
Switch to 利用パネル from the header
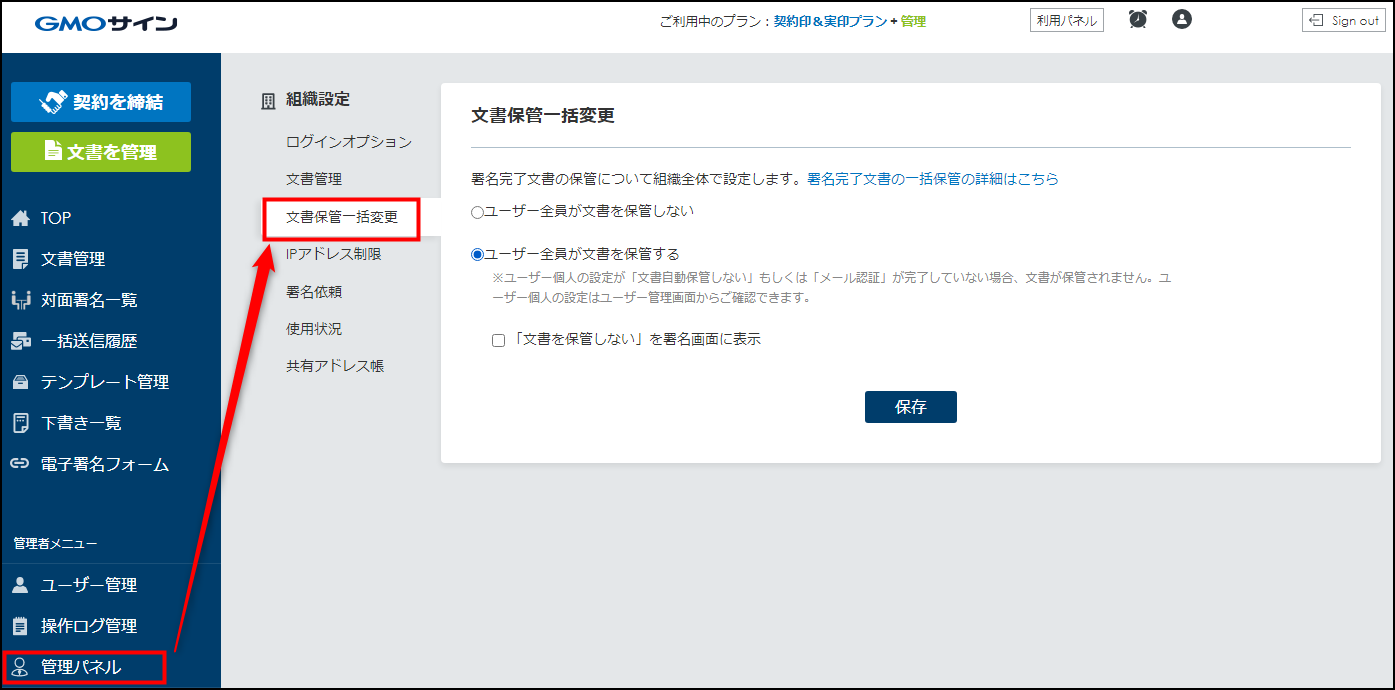[1066, 20]
